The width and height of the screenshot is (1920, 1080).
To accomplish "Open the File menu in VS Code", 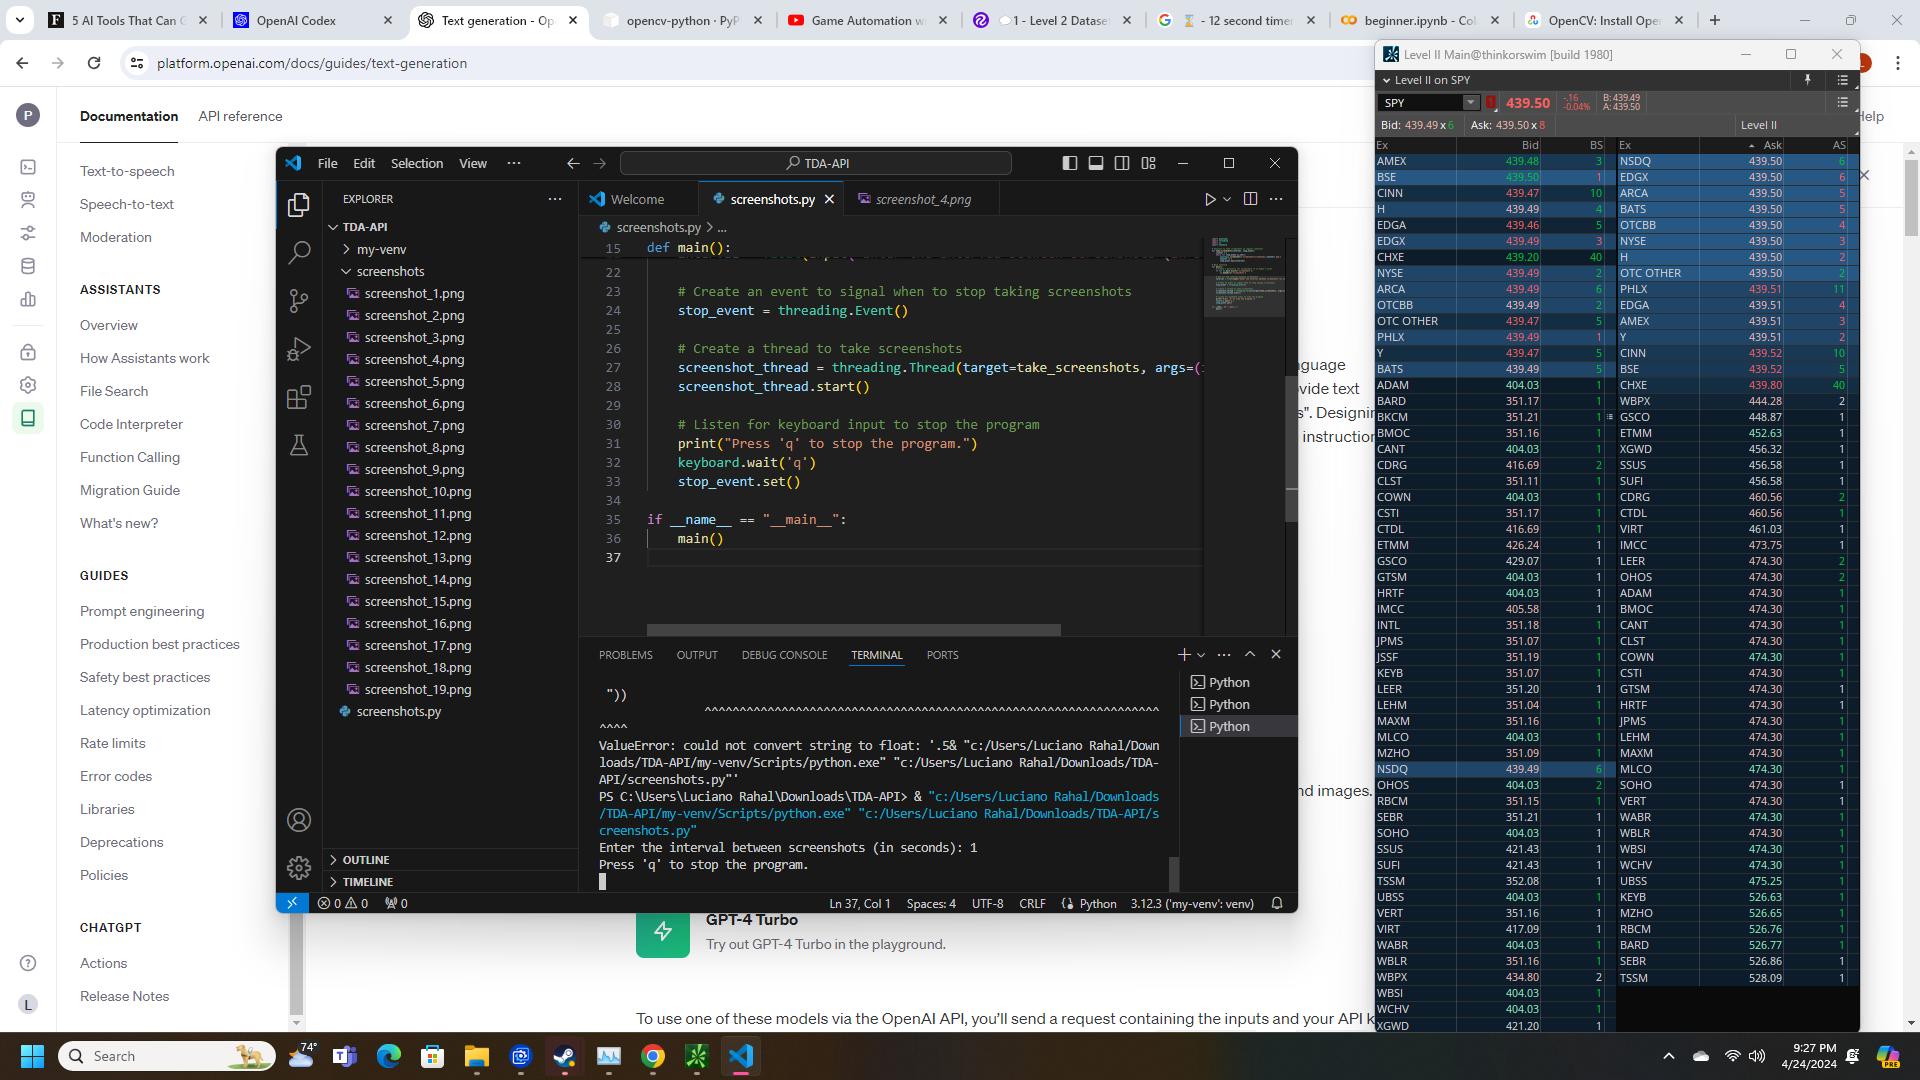I will pyautogui.click(x=327, y=163).
